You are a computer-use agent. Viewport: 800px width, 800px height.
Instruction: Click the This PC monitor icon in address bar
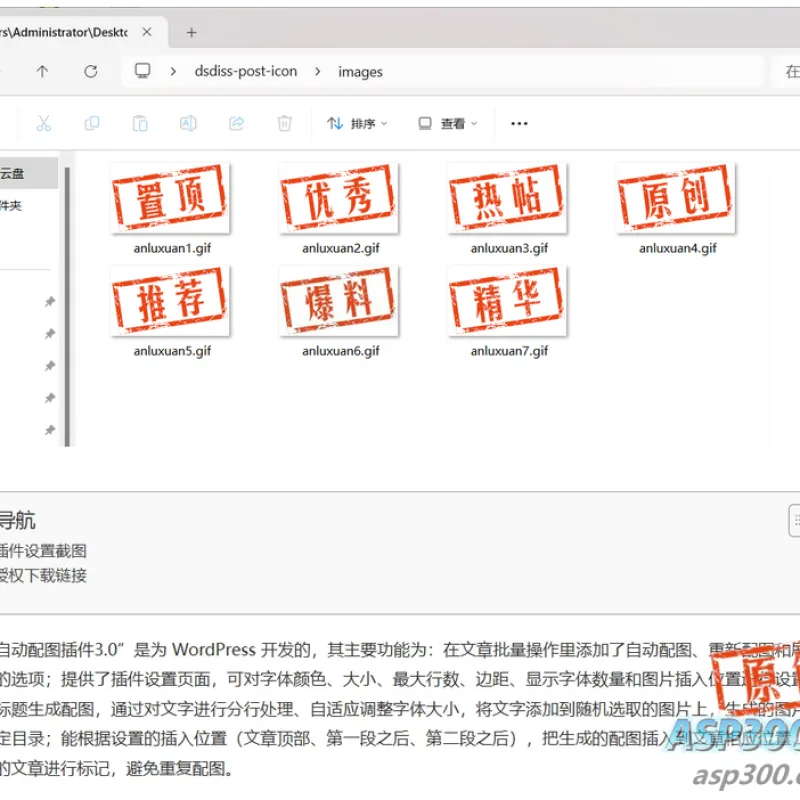click(x=142, y=71)
